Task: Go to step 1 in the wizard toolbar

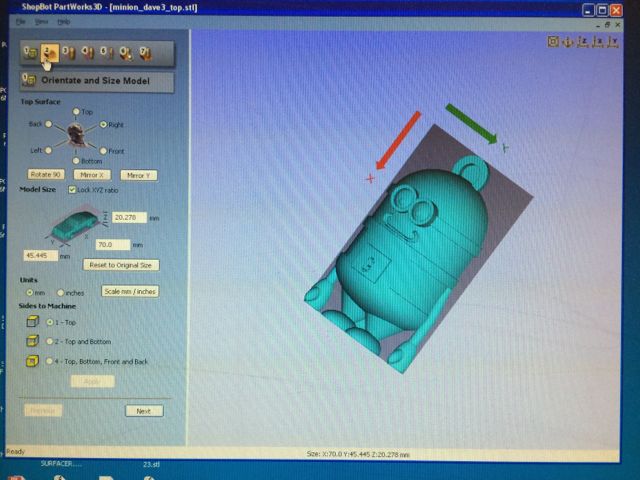Action: (30, 53)
